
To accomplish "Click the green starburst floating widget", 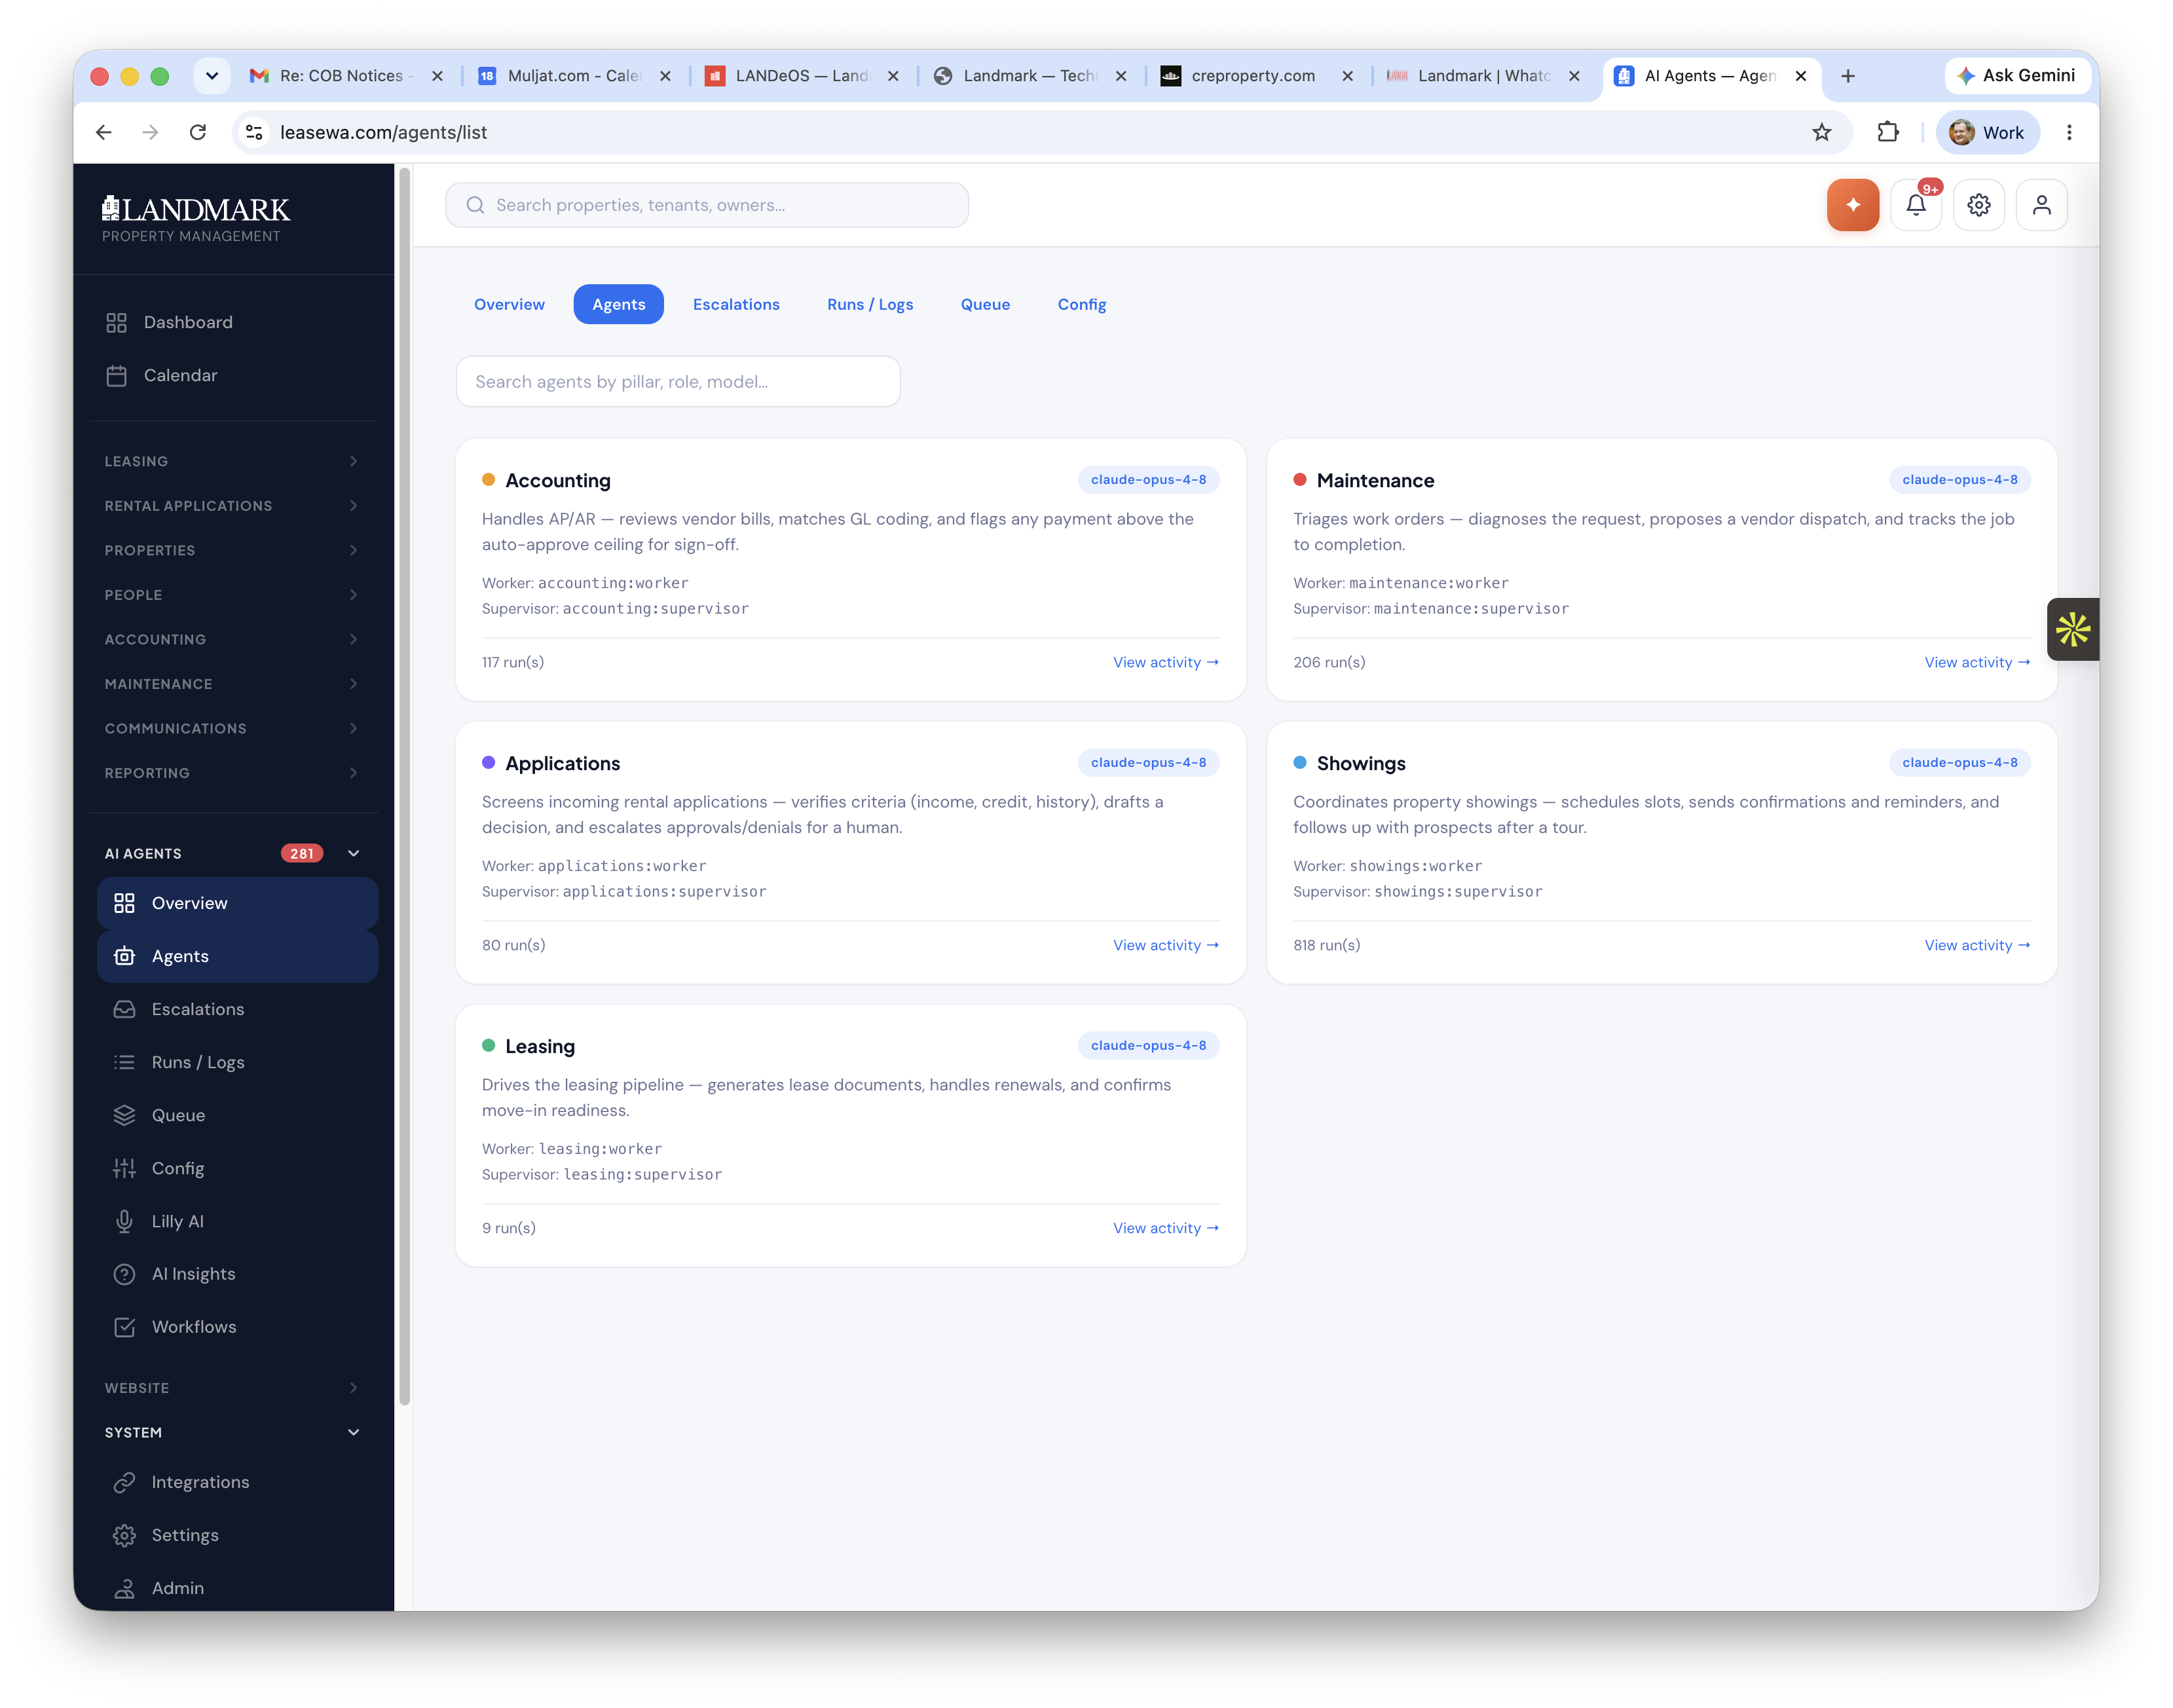I will [2072, 629].
